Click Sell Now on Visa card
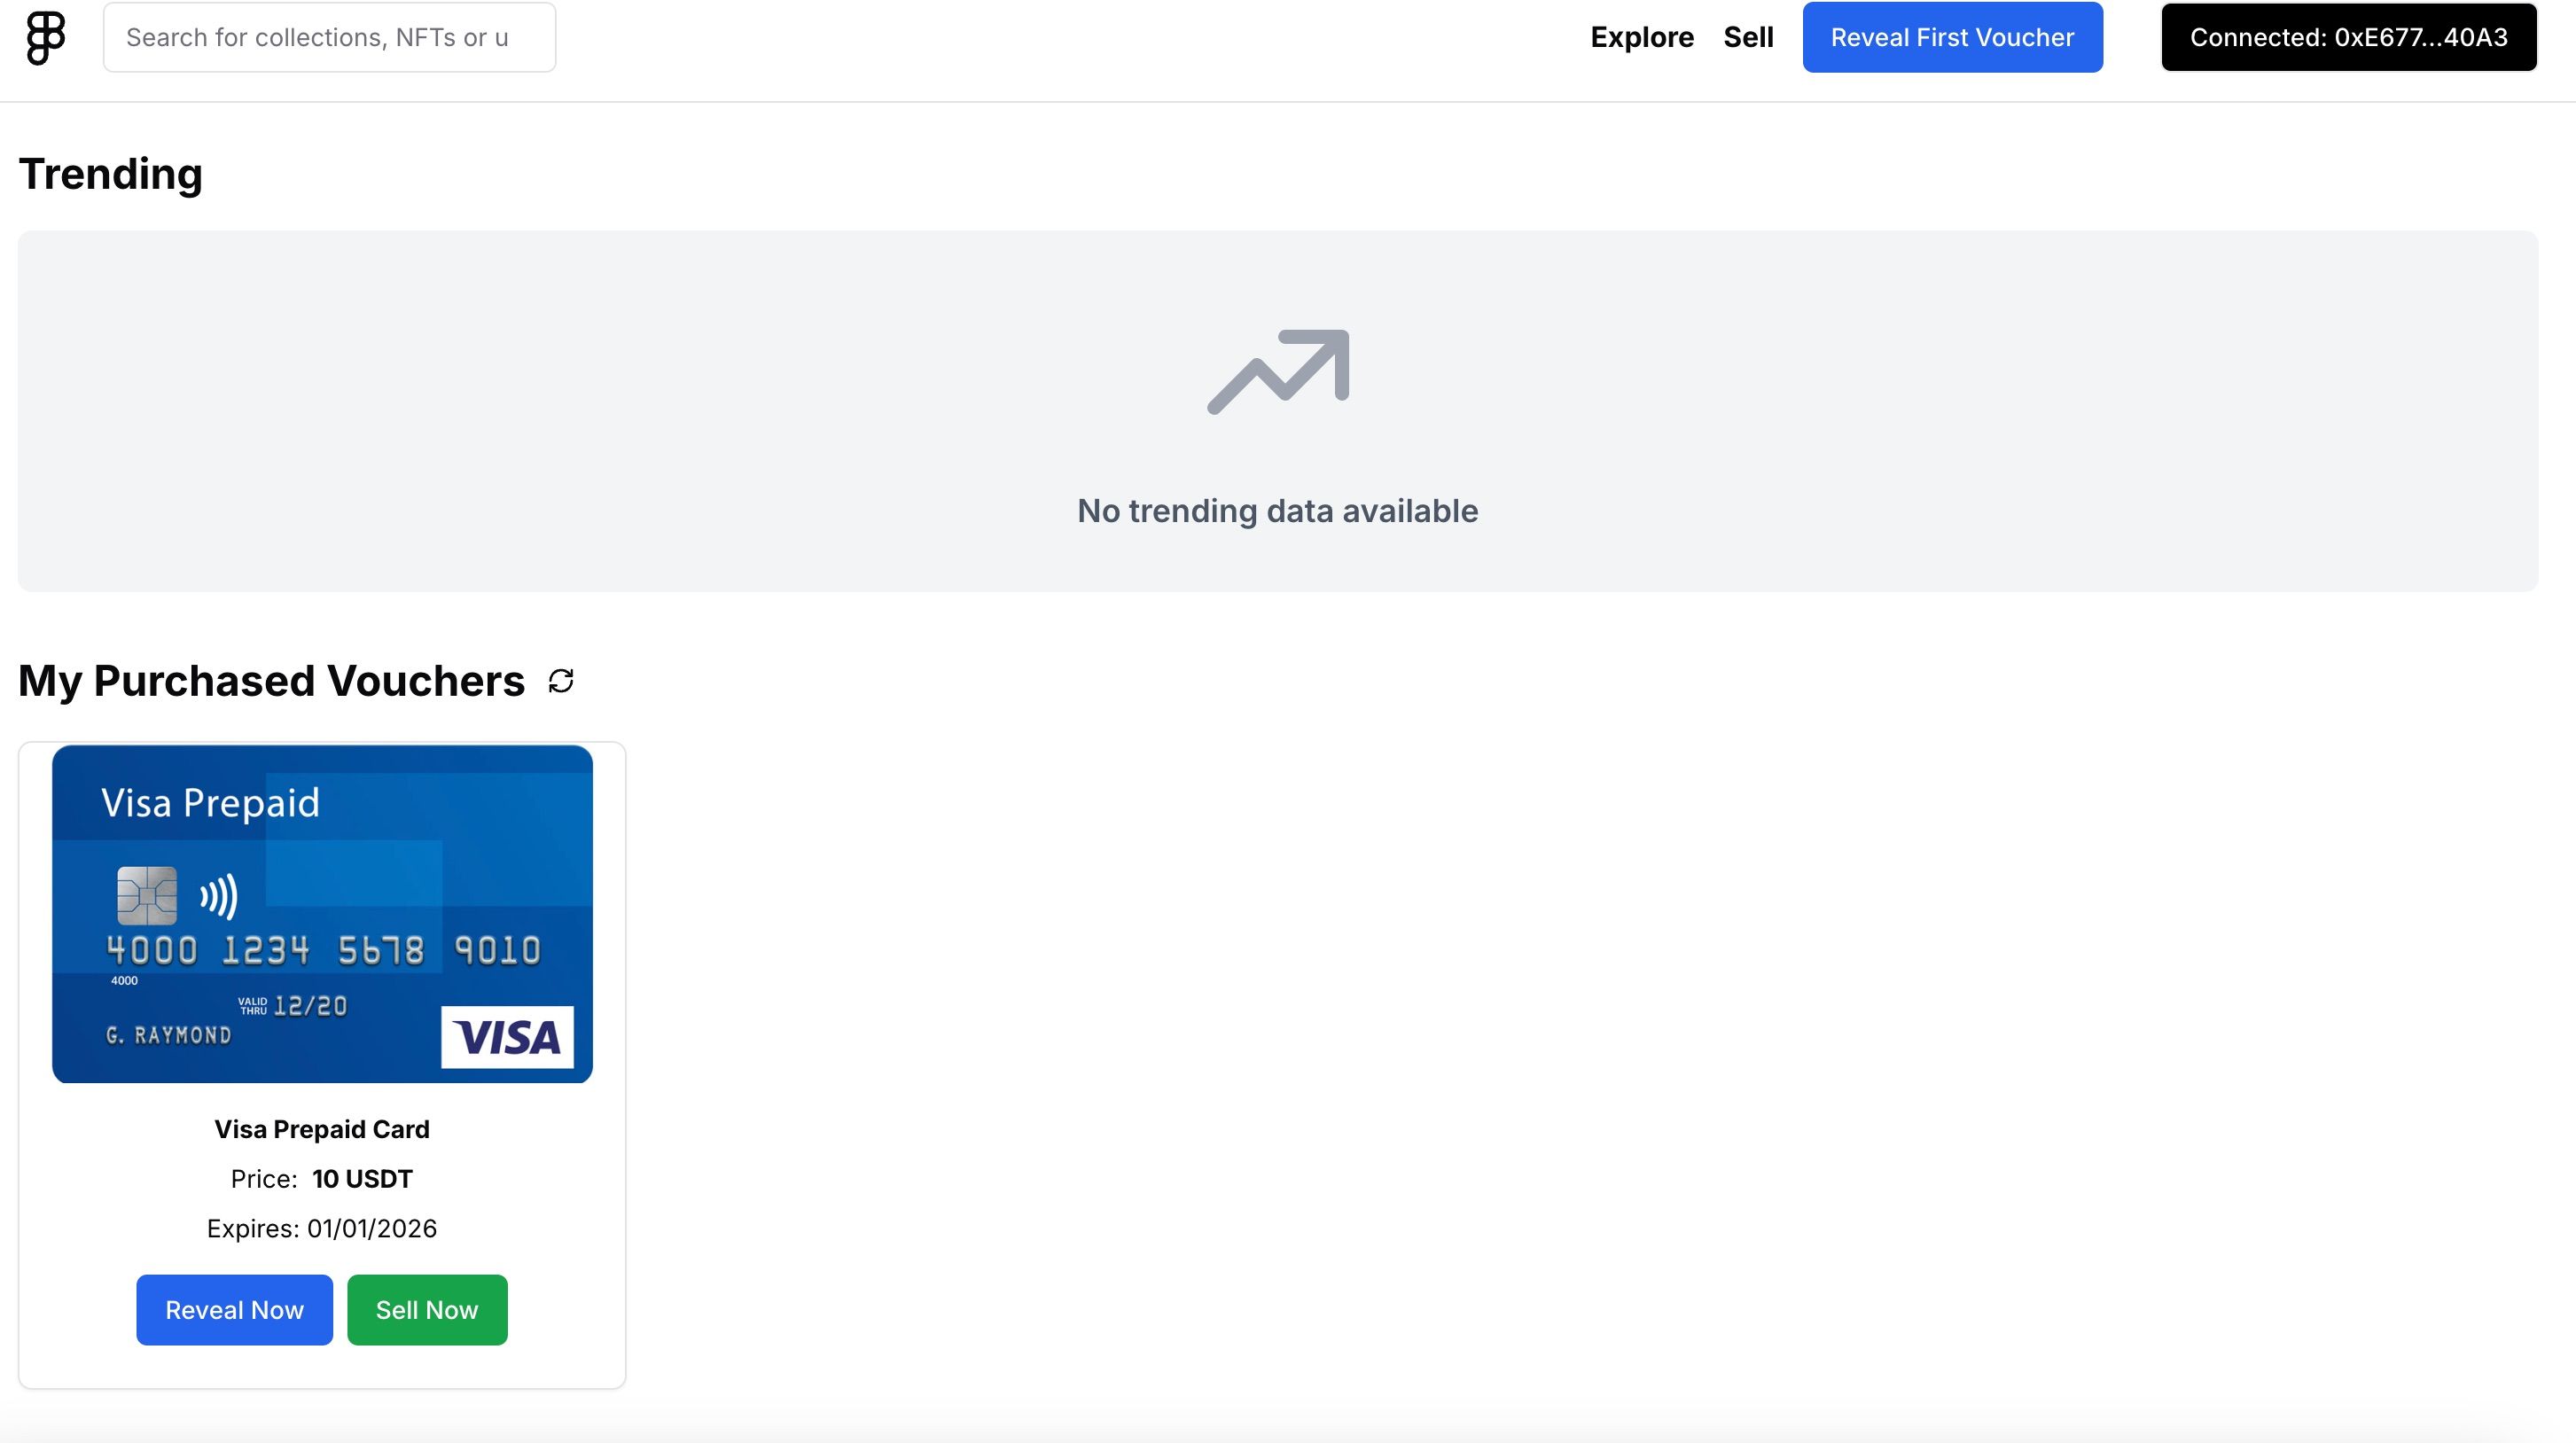The image size is (2576, 1443). (x=427, y=1310)
